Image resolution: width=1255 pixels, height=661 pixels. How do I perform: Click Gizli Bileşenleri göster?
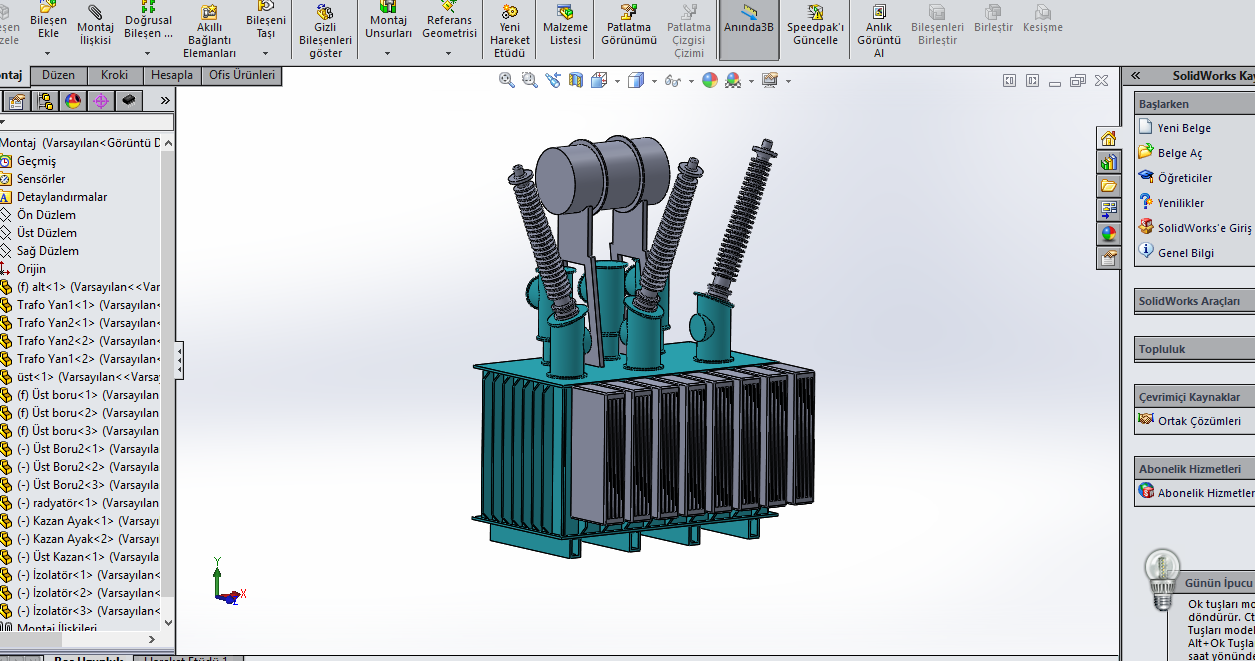[325, 31]
